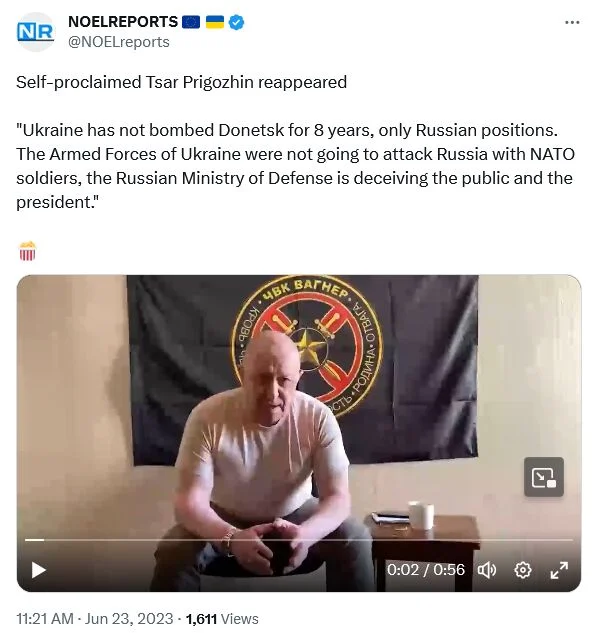This screenshot has height=643, width=598.
Task: View the 1,611 Views count
Action: click(222, 619)
